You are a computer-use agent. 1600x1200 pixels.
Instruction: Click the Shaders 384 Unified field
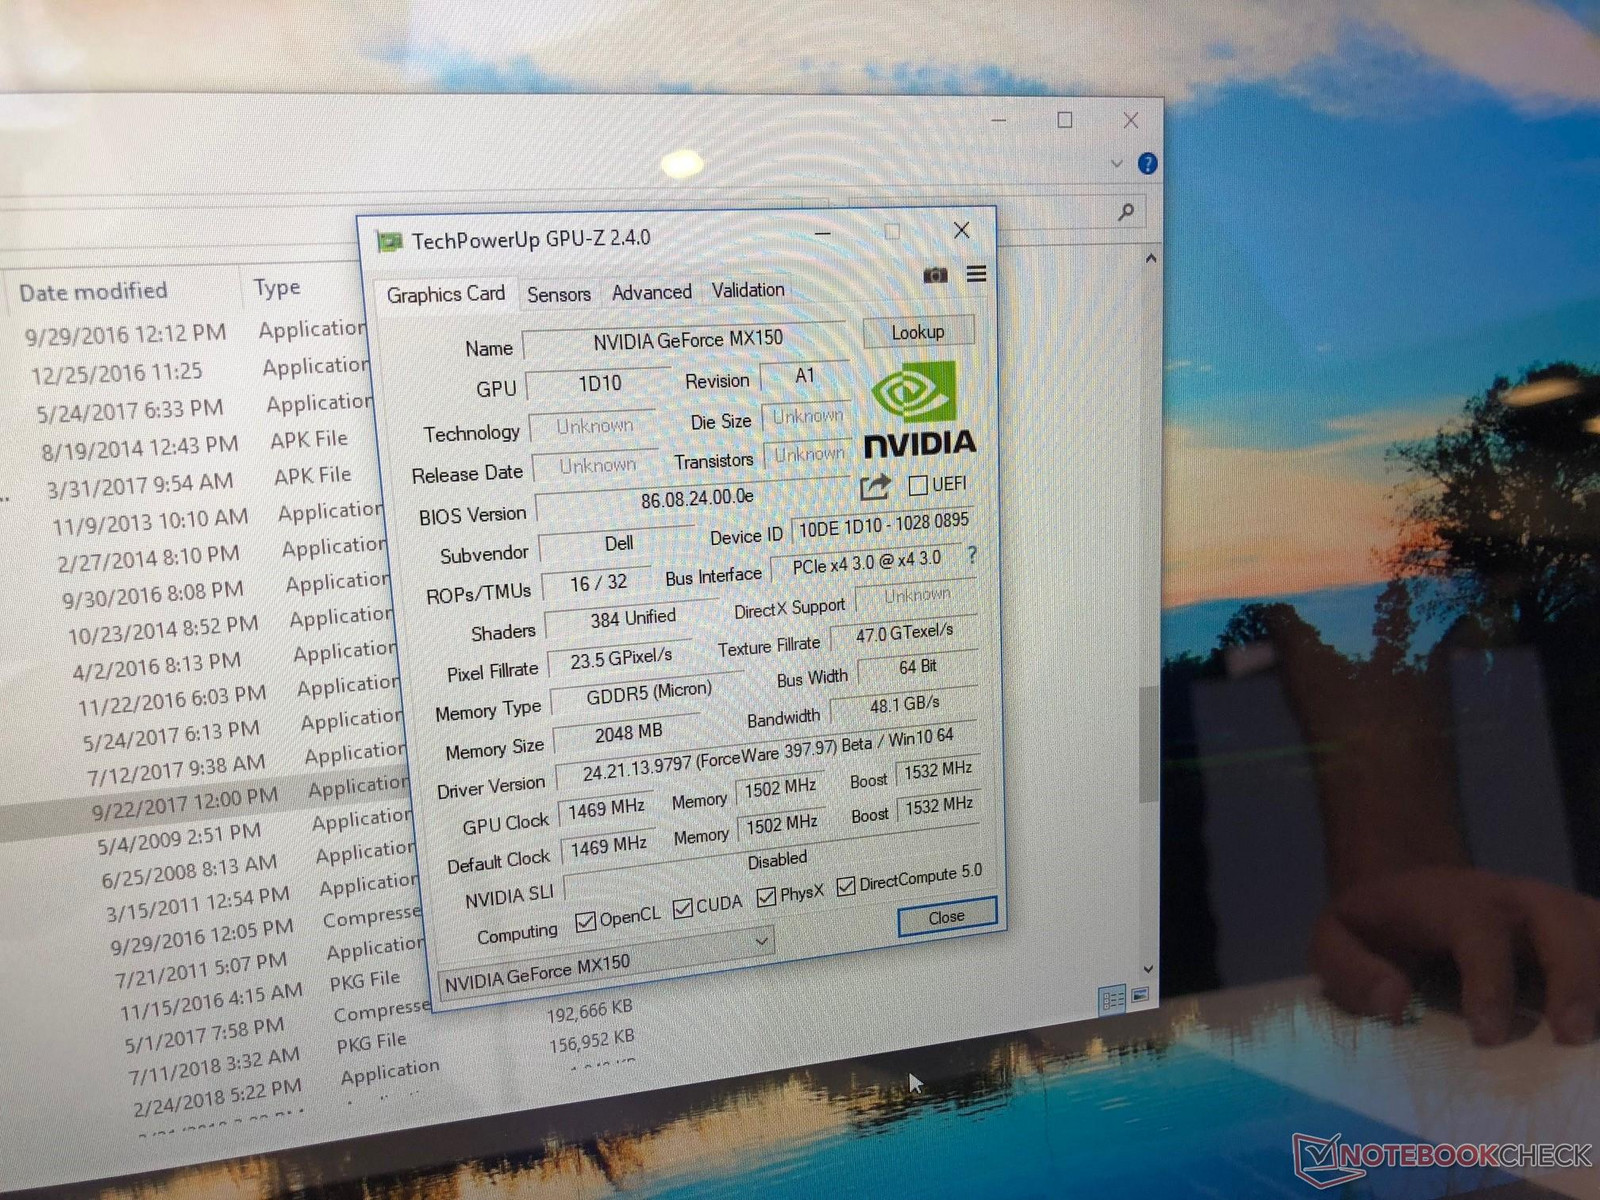tap(632, 619)
